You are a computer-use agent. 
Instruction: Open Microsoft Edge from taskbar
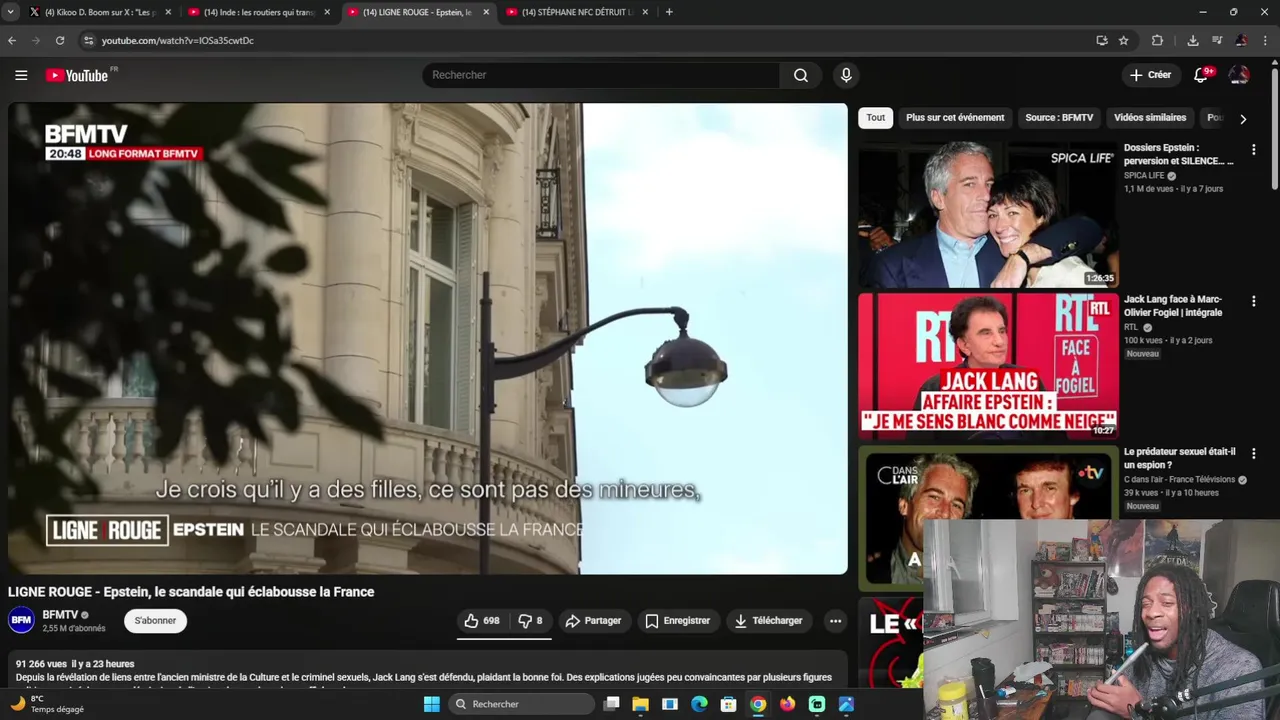click(699, 704)
